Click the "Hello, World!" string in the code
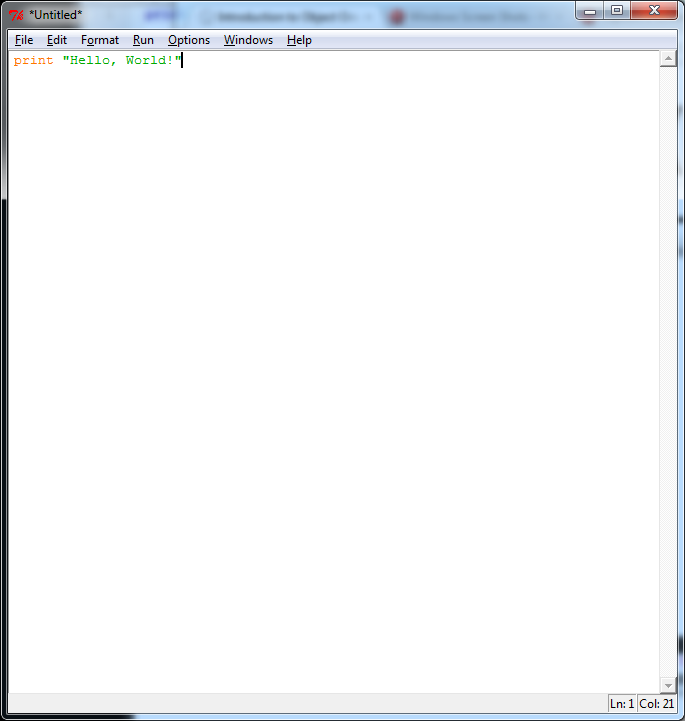685x721 pixels. tap(122, 60)
